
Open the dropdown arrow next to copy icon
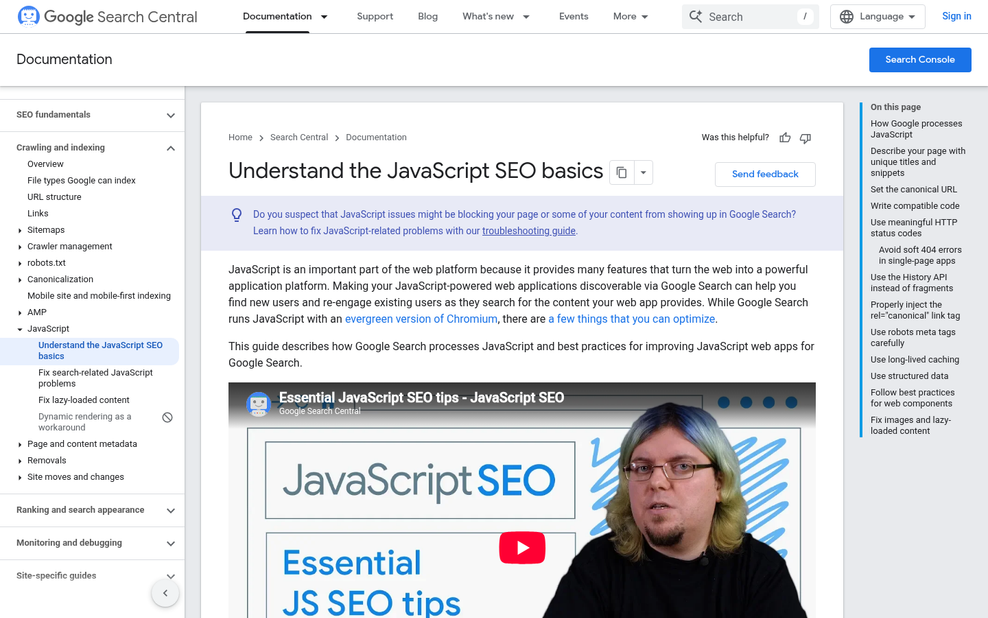click(643, 172)
